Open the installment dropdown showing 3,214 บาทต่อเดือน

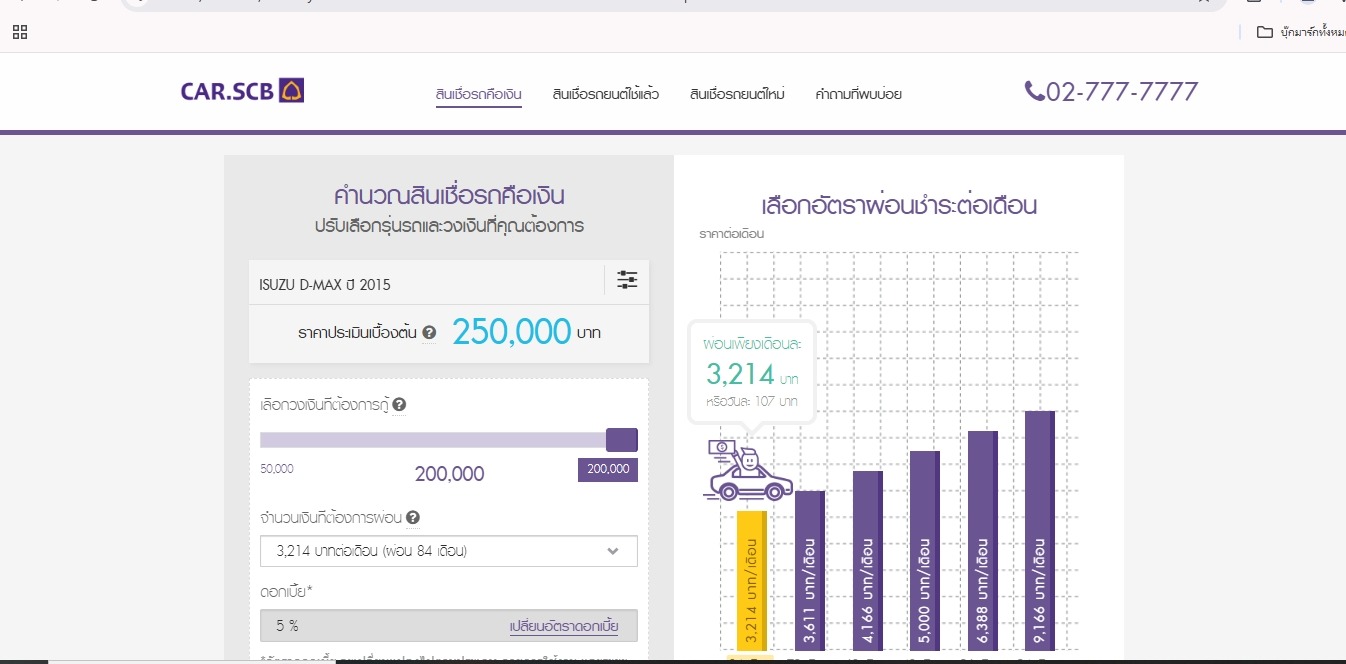[448, 551]
